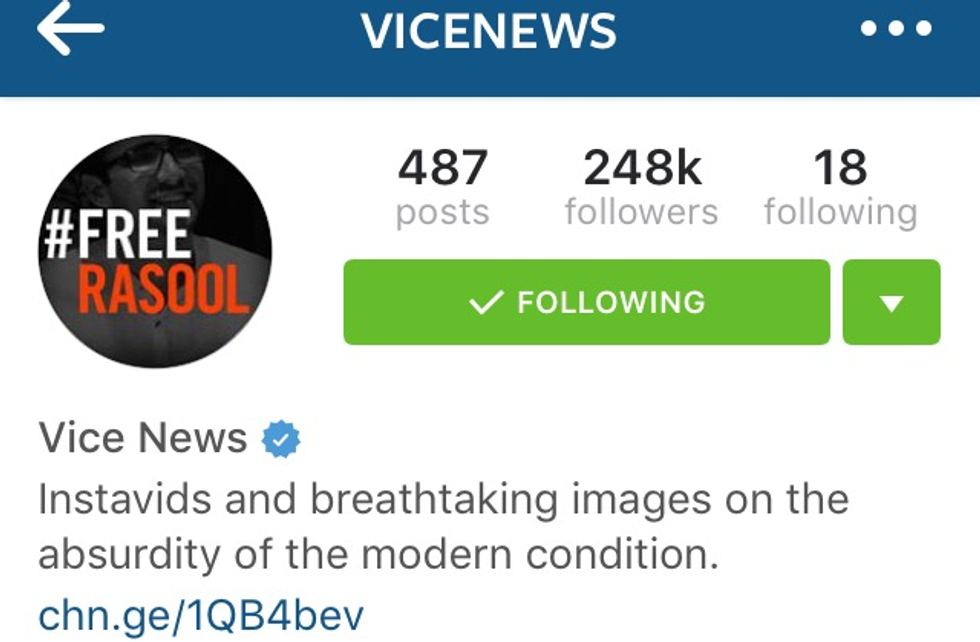The image size is (980, 642).
Task: Tap the orange RASOOL text in avatar
Action: (162, 289)
